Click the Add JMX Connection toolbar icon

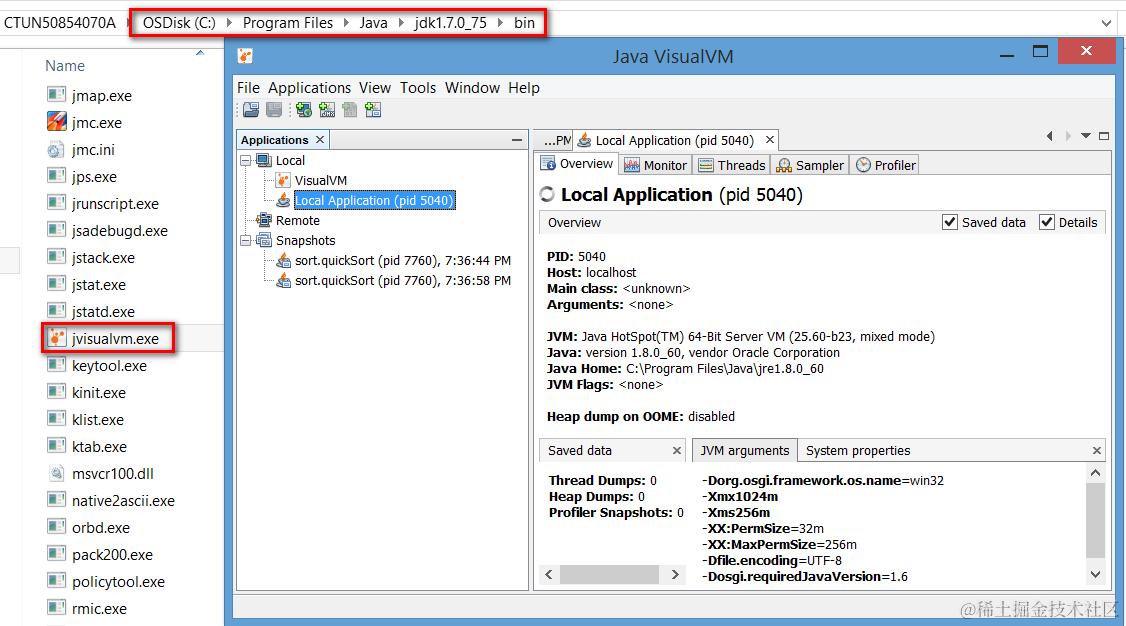327,109
